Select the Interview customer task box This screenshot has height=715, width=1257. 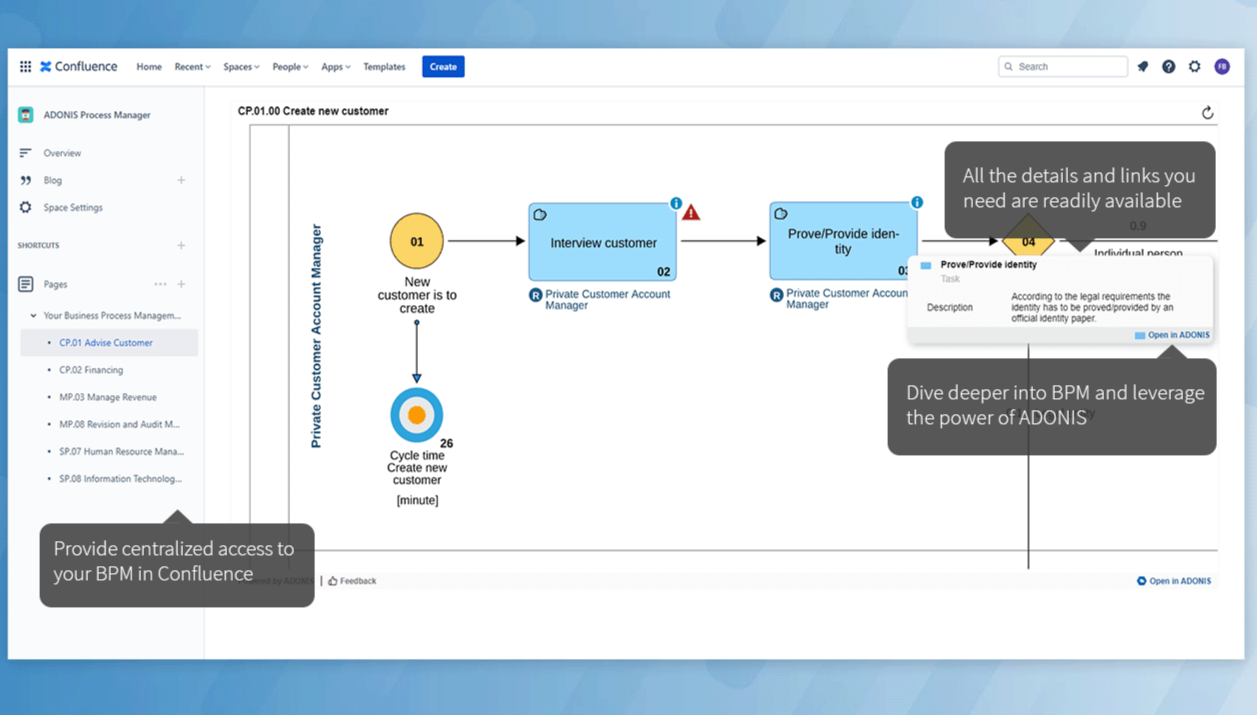603,242
